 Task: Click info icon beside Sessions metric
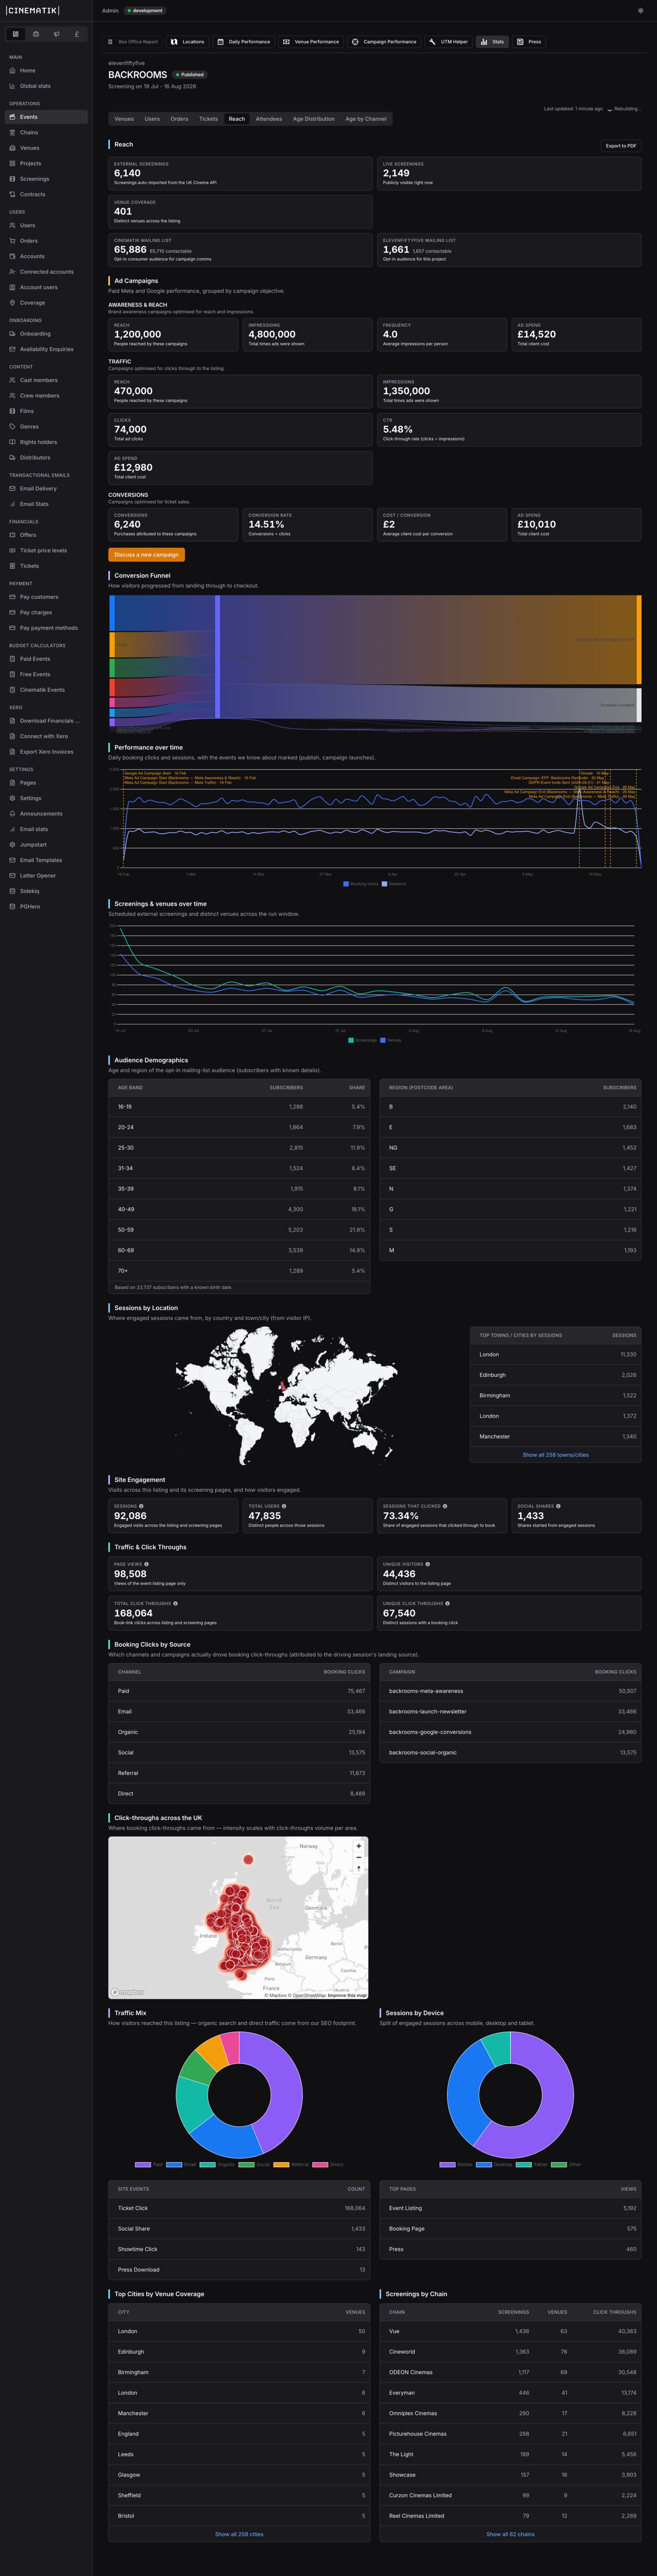point(141,1506)
